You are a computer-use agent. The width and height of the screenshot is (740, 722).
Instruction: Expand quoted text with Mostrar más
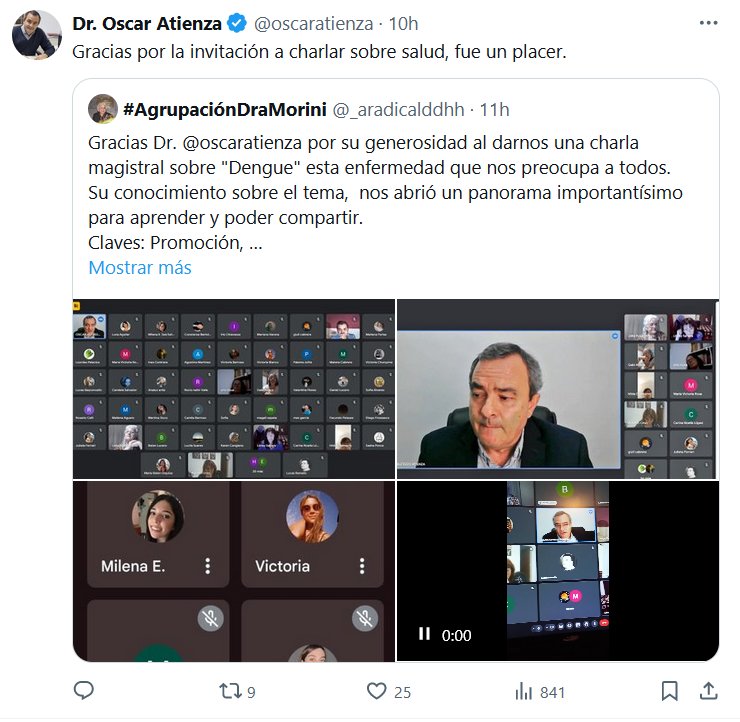coord(140,268)
